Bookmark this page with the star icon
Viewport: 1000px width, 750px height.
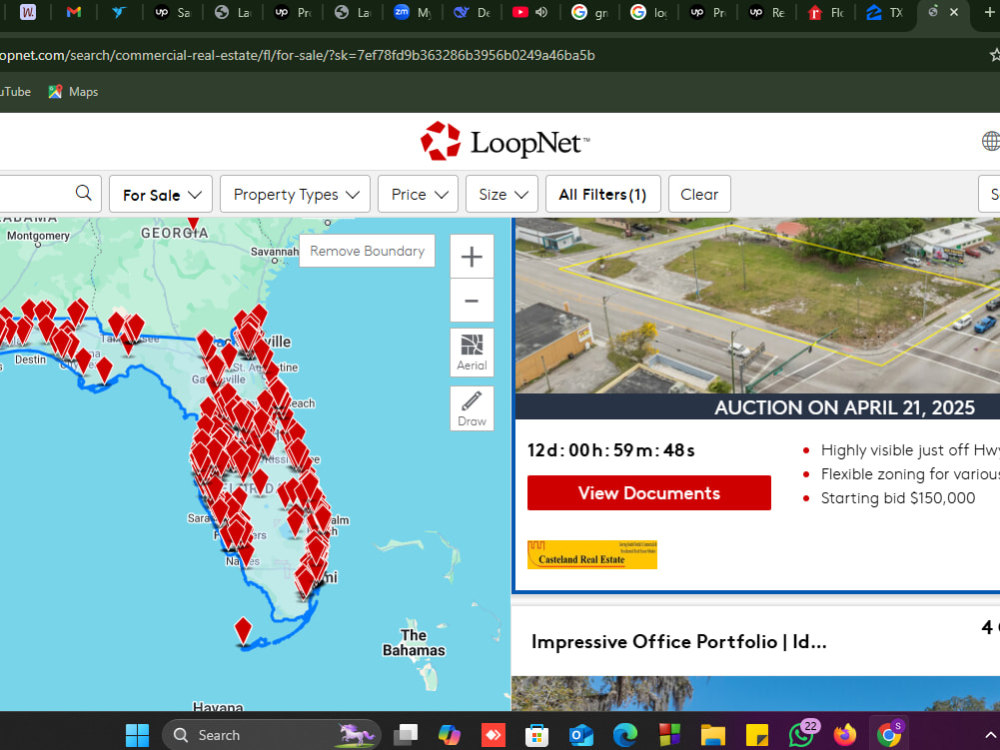coord(994,55)
